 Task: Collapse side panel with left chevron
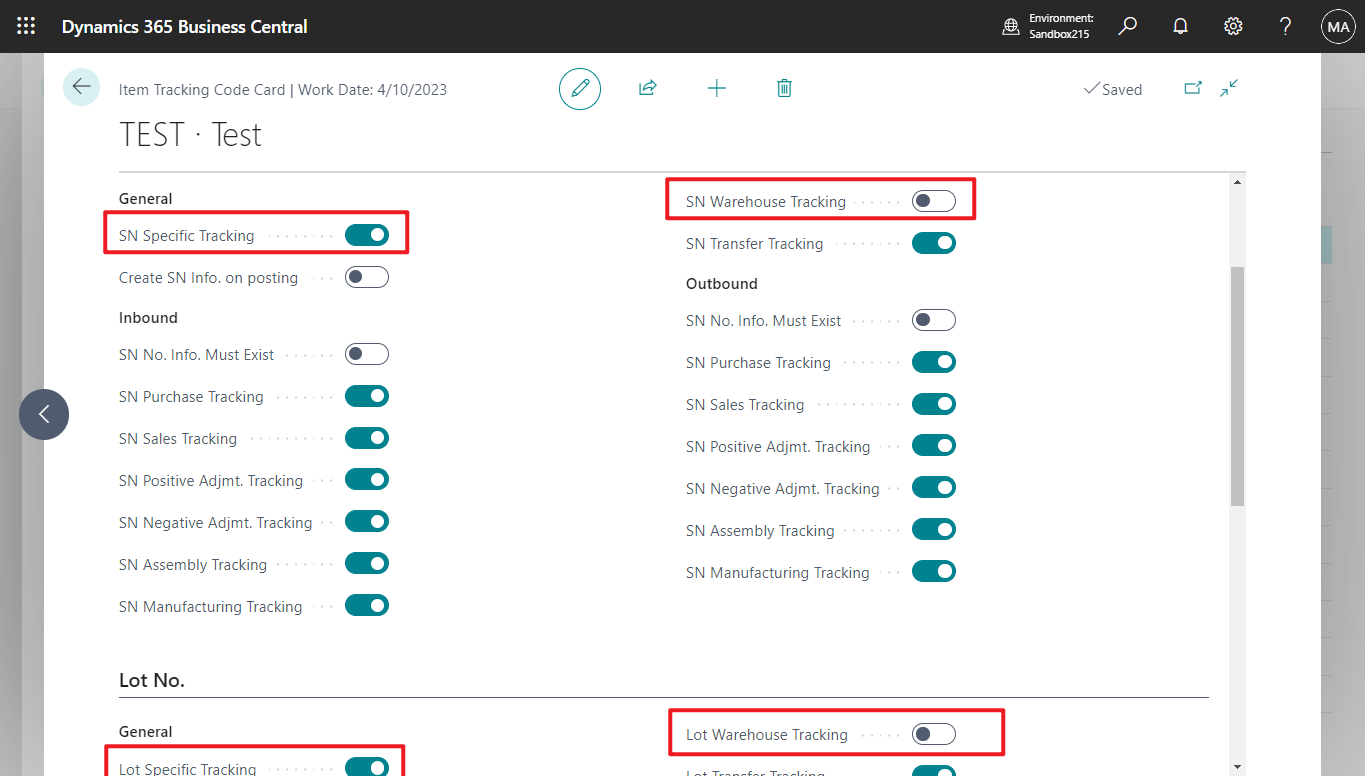[44, 414]
